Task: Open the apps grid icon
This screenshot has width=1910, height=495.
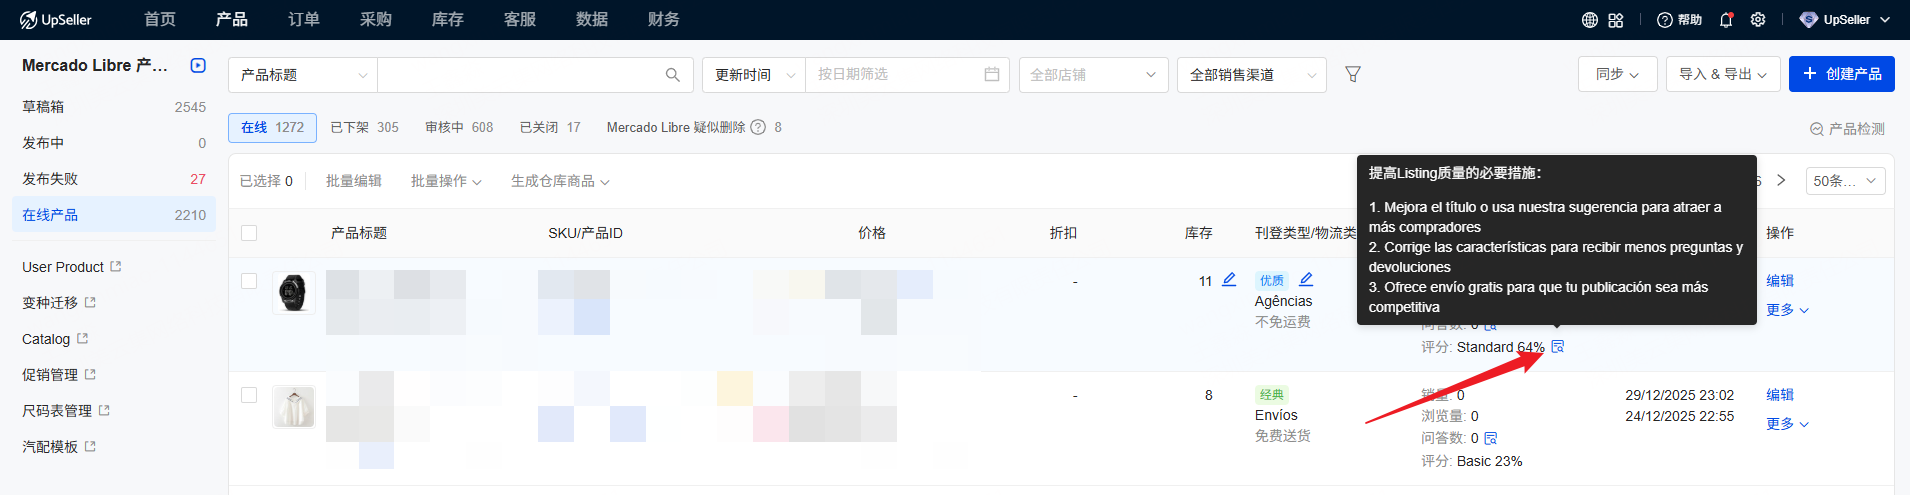Action: (1616, 20)
